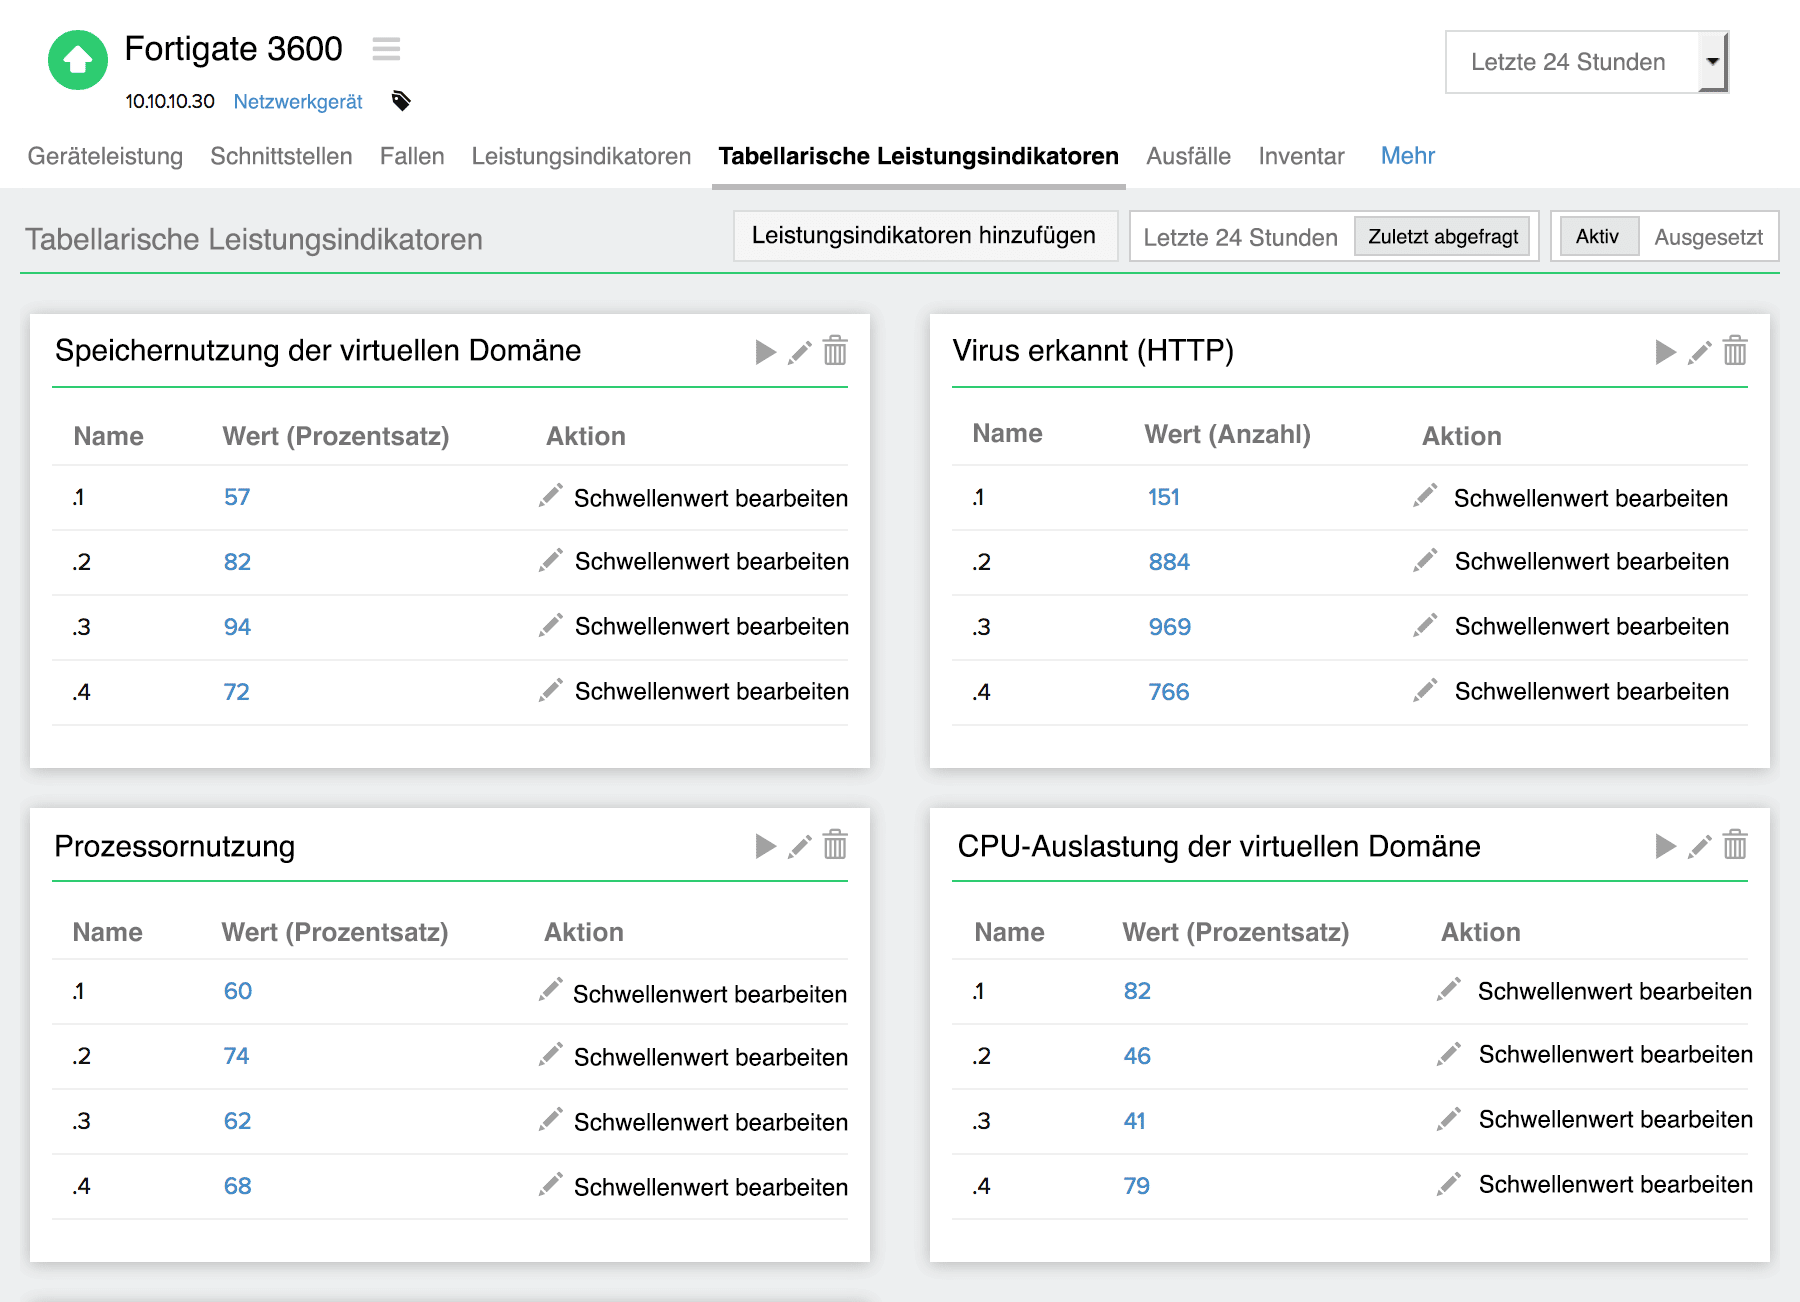Click the edit pencil icon on Virus erkannt (HTTP) panel
Screen dimensions: 1800x1302
click(1700, 352)
